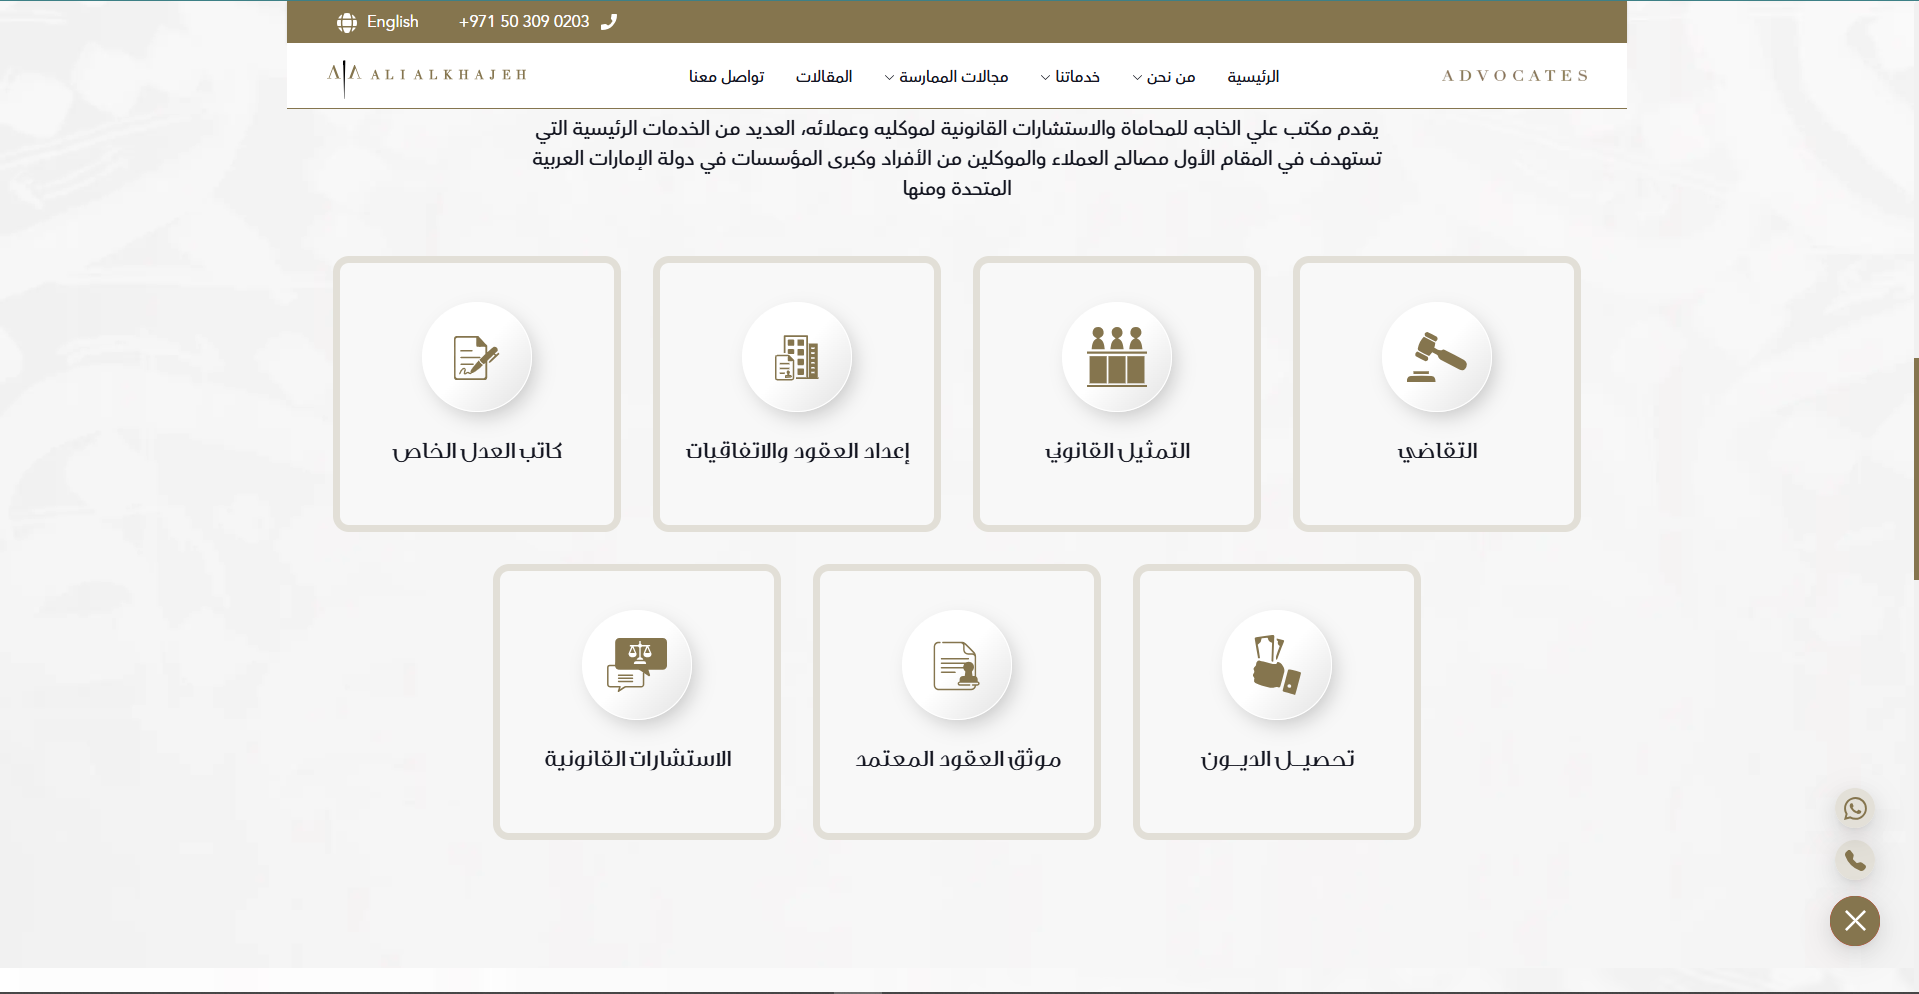Switch language to English
The width and height of the screenshot is (1919, 994).
[392, 22]
